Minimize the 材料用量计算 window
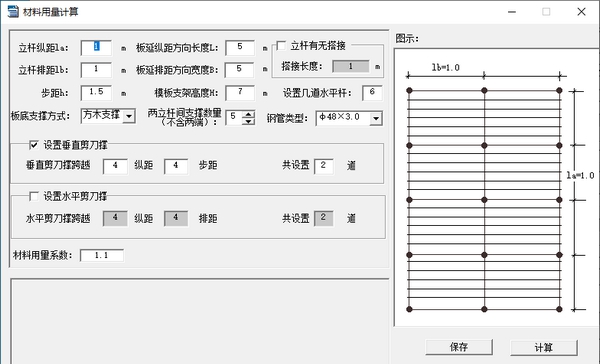 pos(512,12)
